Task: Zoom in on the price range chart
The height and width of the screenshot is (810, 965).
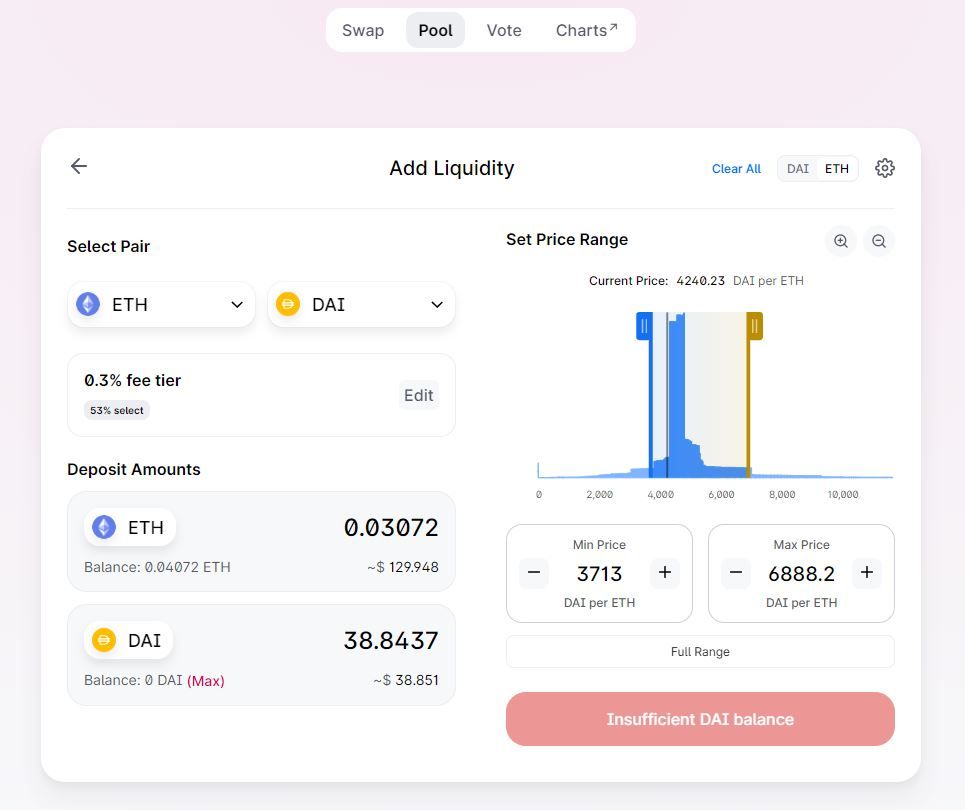Action: pyautogui.click(x=841, y=241)
